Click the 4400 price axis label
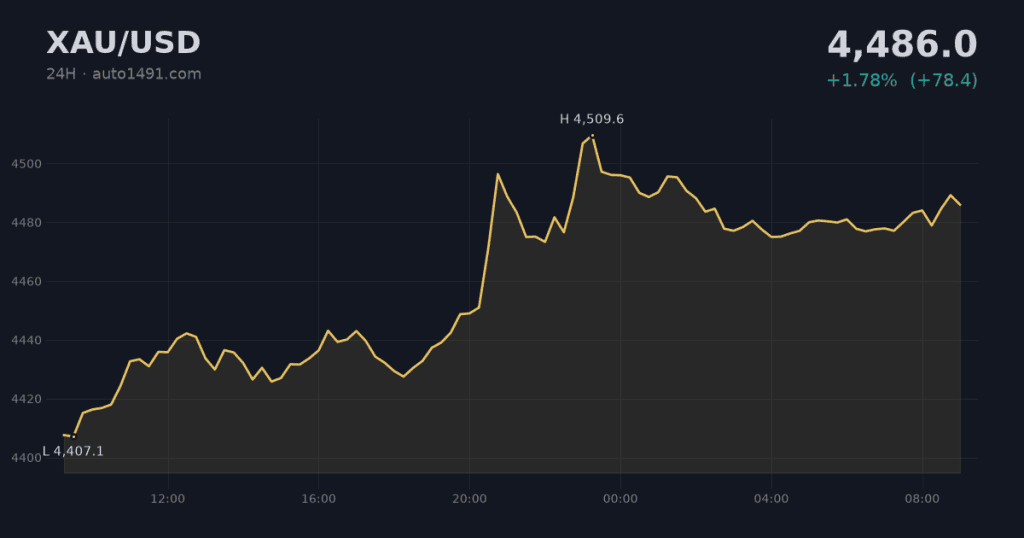1024x538 pixels. pos(27,458)
